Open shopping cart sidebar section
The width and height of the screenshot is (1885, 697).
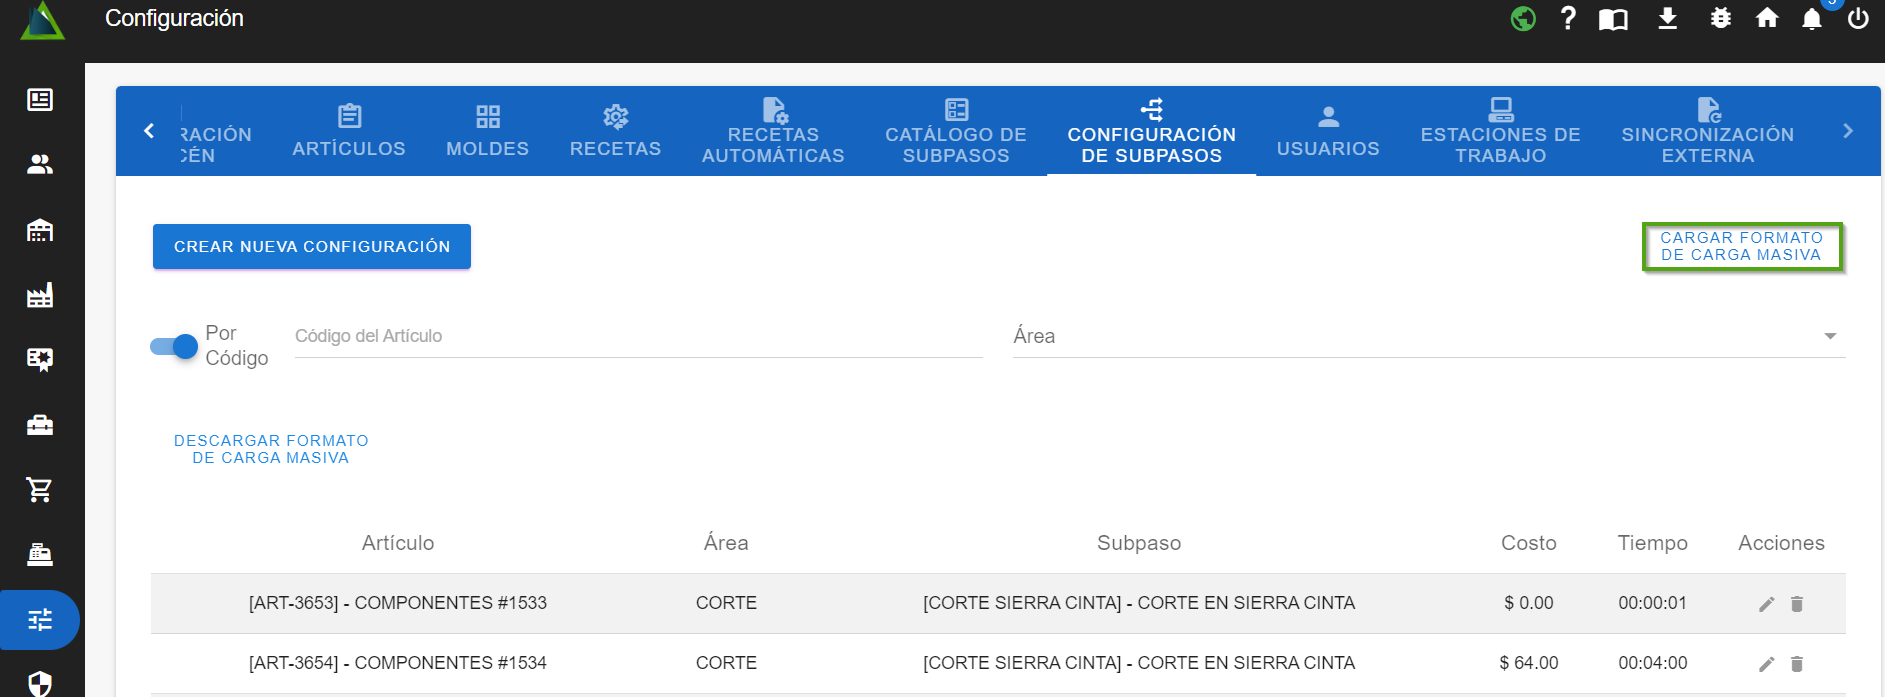click(40, 490)
